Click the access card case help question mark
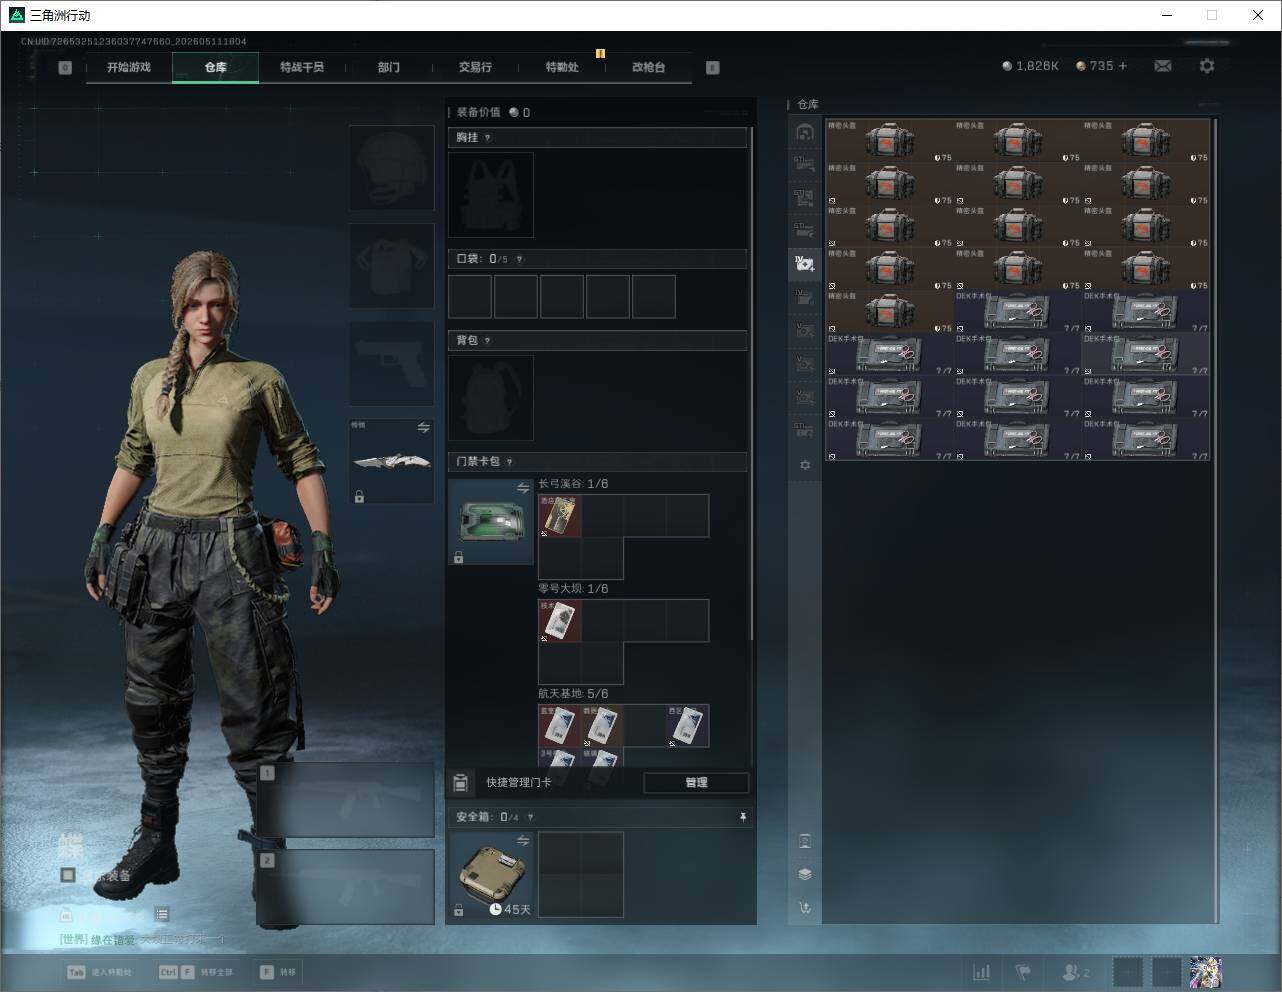This screenshot has width=1282, height=992. (x=510, y=462)
